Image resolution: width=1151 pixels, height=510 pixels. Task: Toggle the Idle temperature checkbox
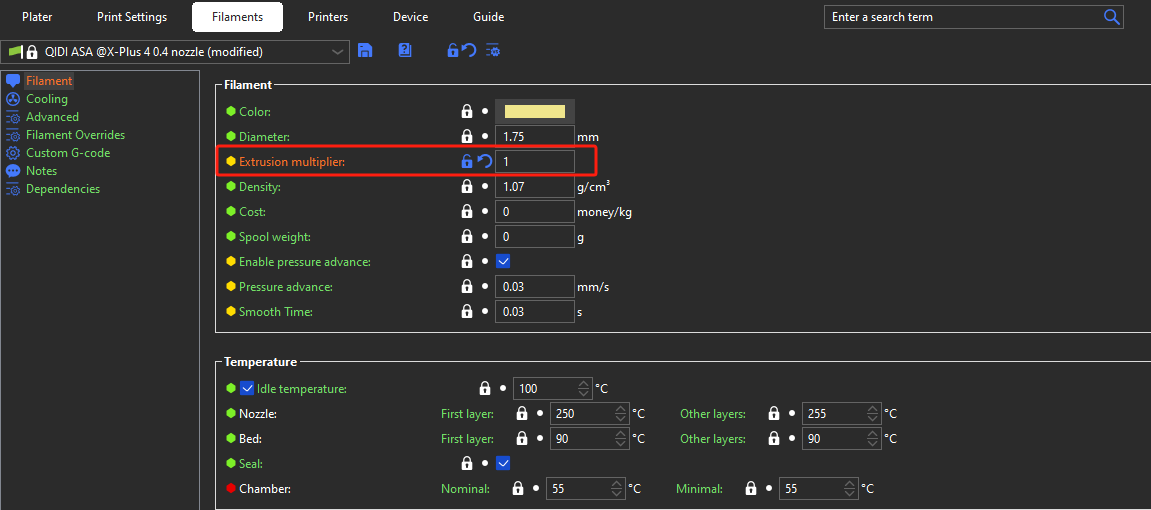click(x=247, y=389)
